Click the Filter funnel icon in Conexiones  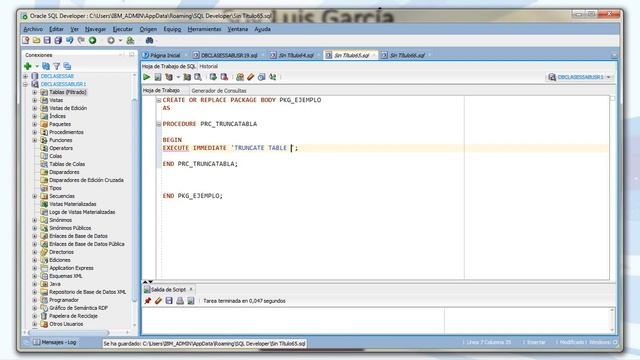(x=57, y=66)
